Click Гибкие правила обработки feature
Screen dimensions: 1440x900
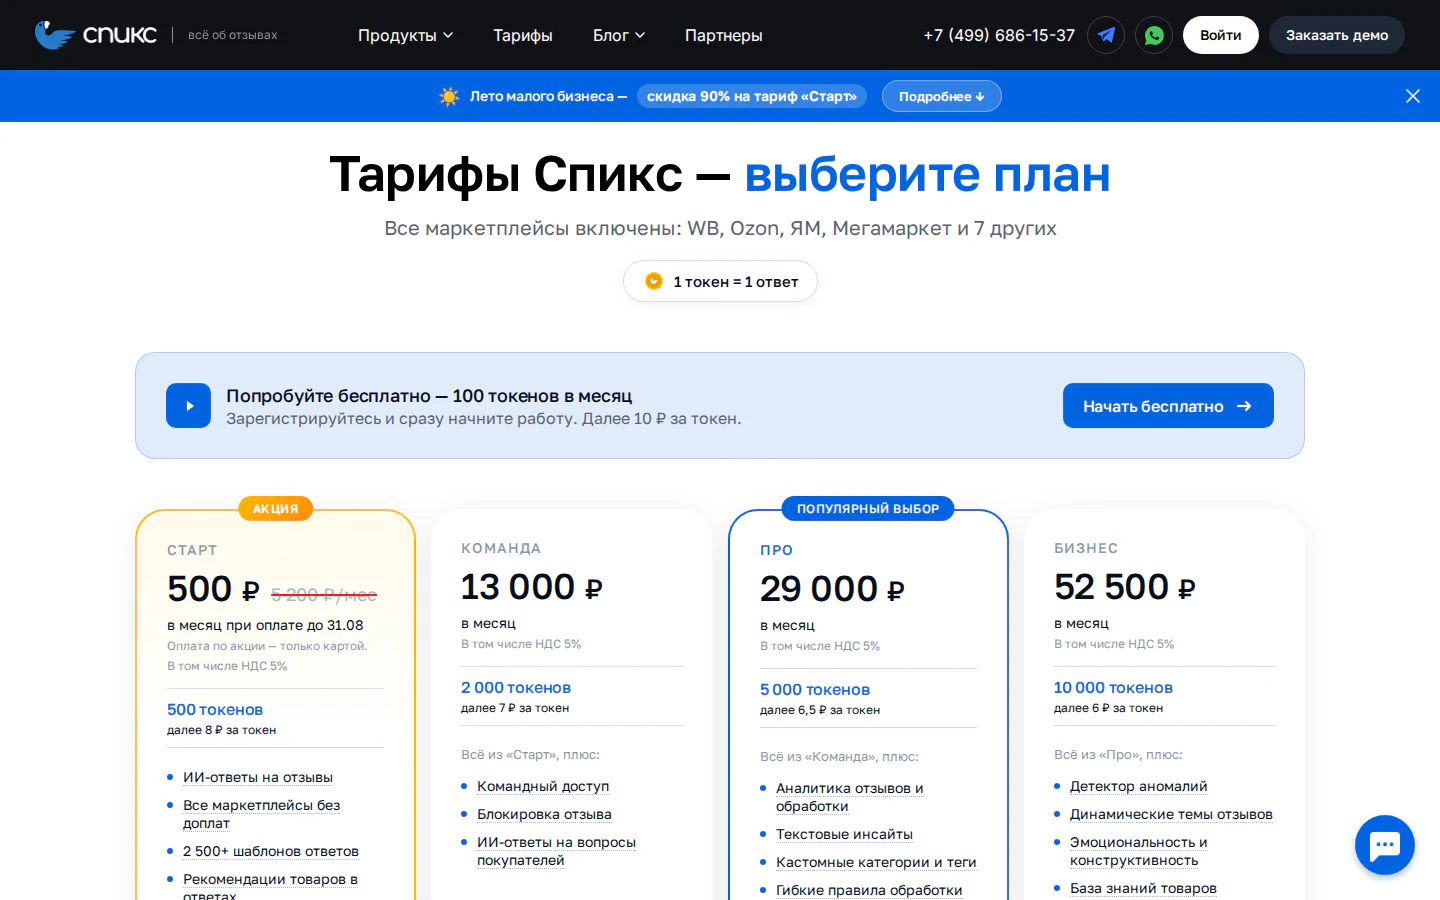click(x=869, y=890)
